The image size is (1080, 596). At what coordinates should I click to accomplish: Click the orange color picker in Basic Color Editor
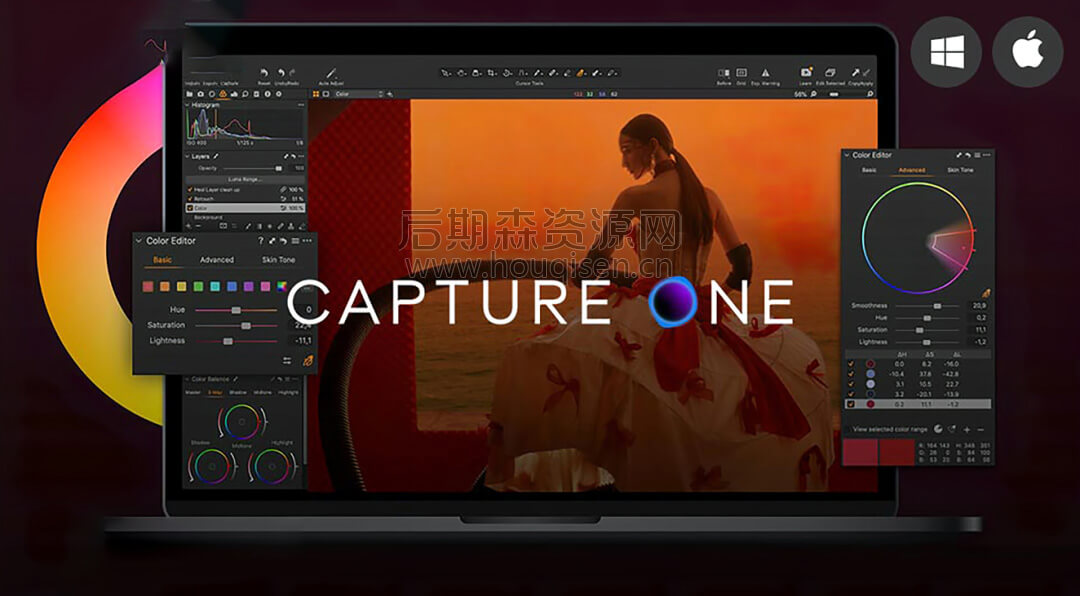click(307, 360)
